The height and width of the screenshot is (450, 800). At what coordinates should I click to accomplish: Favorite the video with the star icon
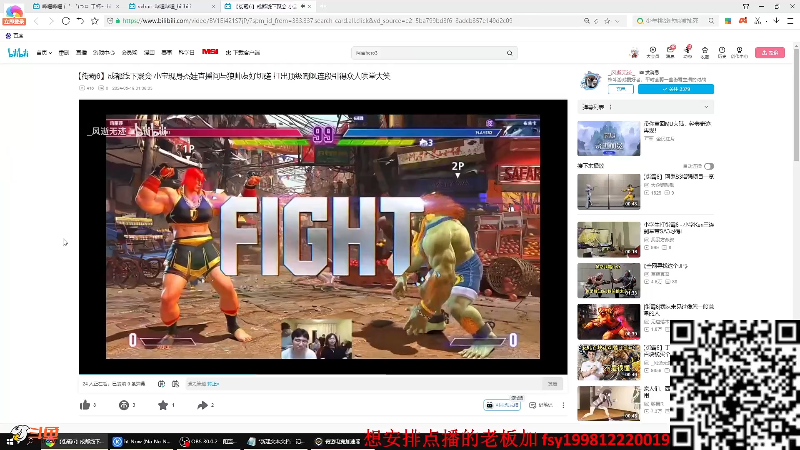point(163,405)
